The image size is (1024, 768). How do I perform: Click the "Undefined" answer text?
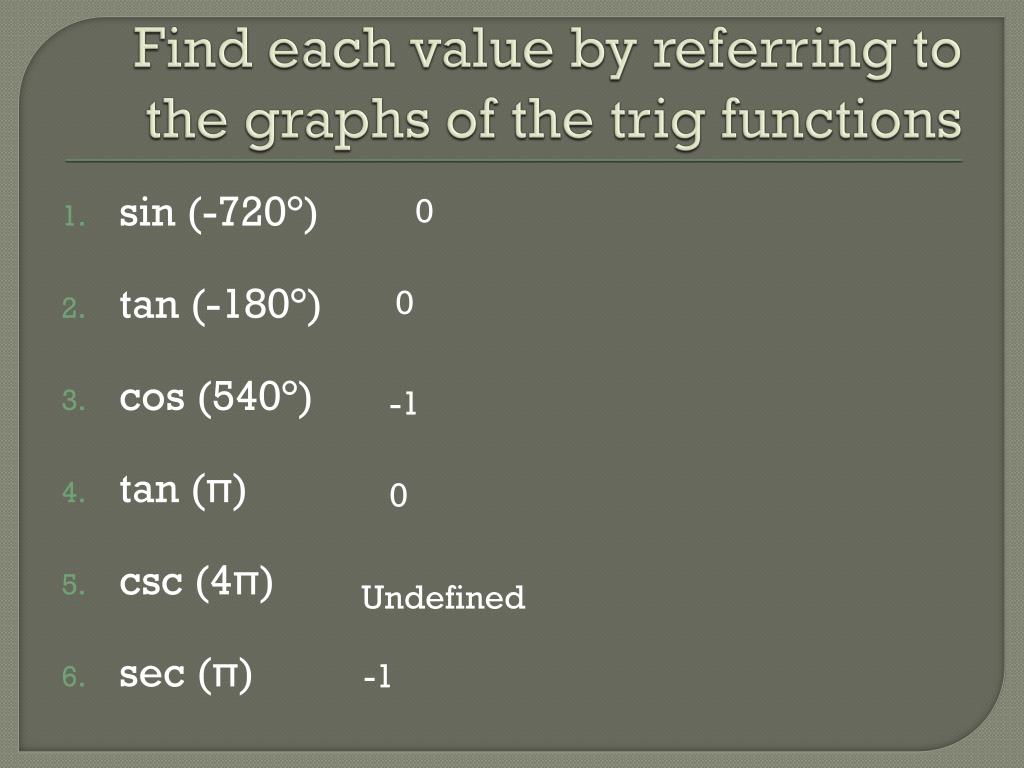coord(443,598)
